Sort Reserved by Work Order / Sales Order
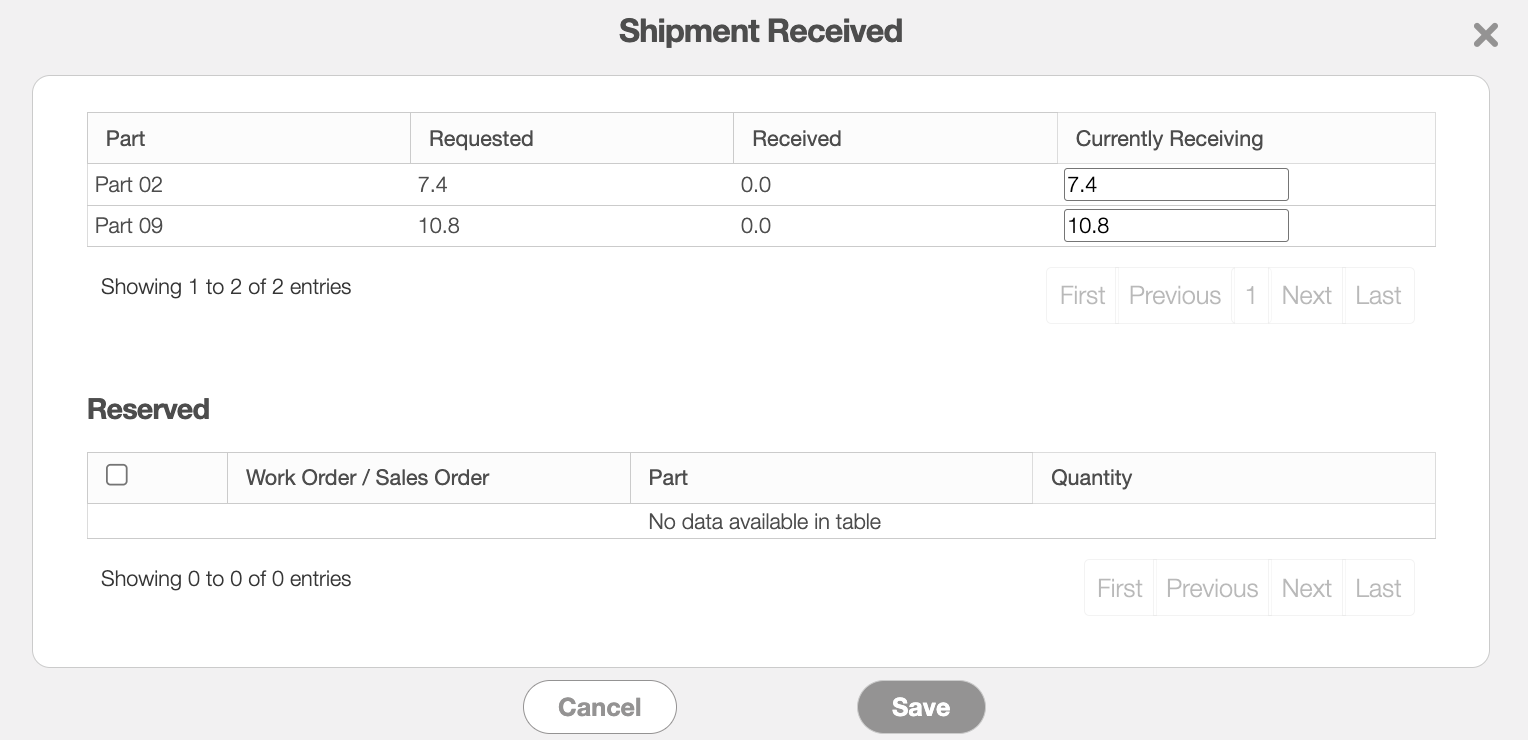 click(x=429, y=478)
